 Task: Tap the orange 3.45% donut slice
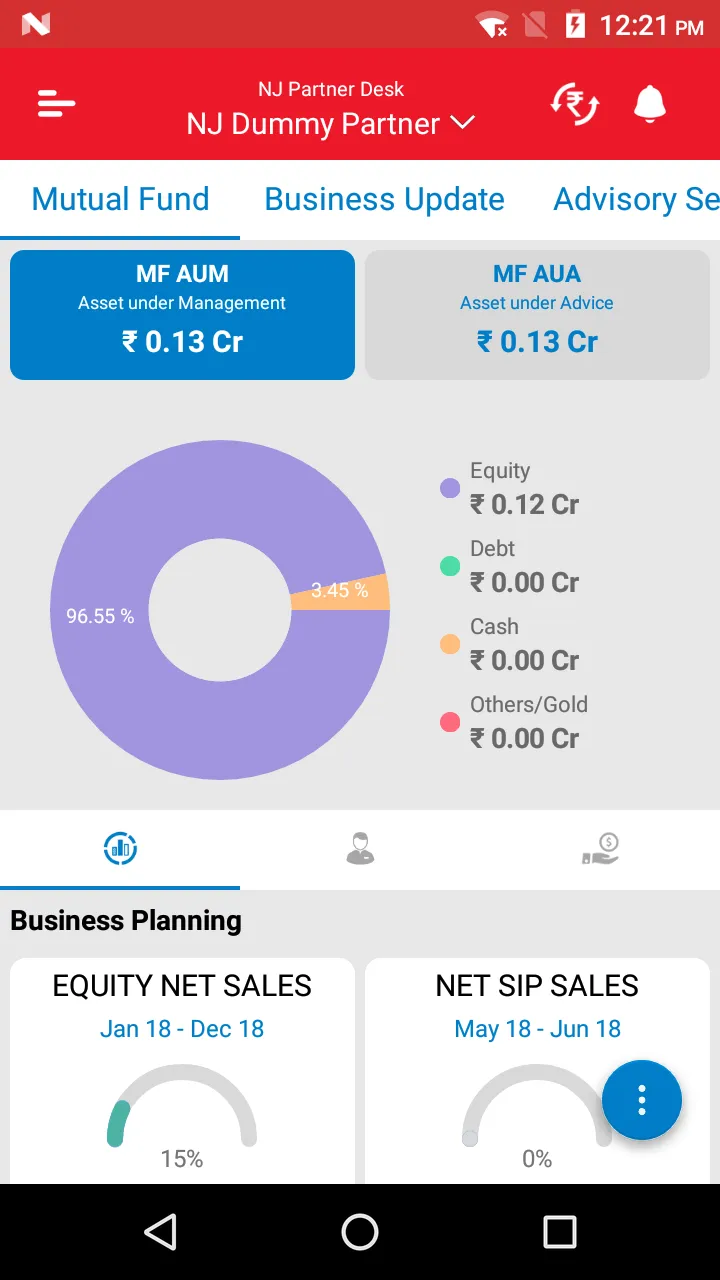340,591
